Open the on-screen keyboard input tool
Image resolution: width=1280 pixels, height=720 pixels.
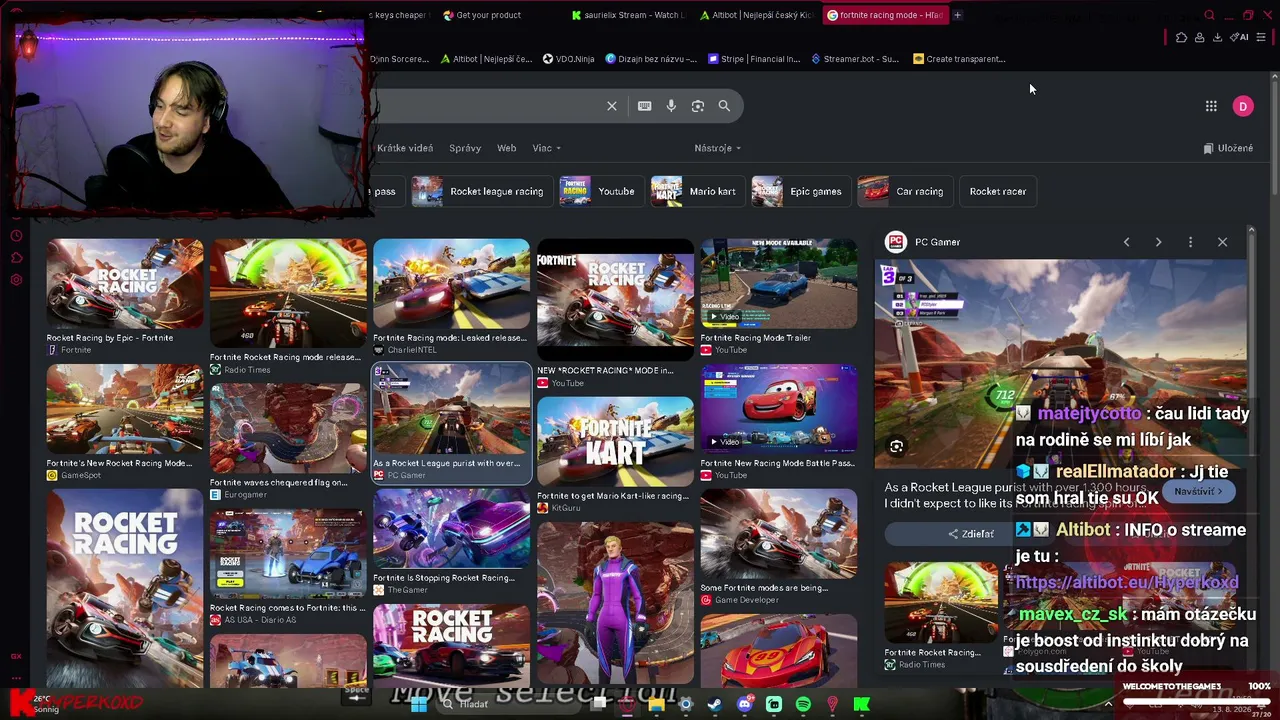[645, 106]
